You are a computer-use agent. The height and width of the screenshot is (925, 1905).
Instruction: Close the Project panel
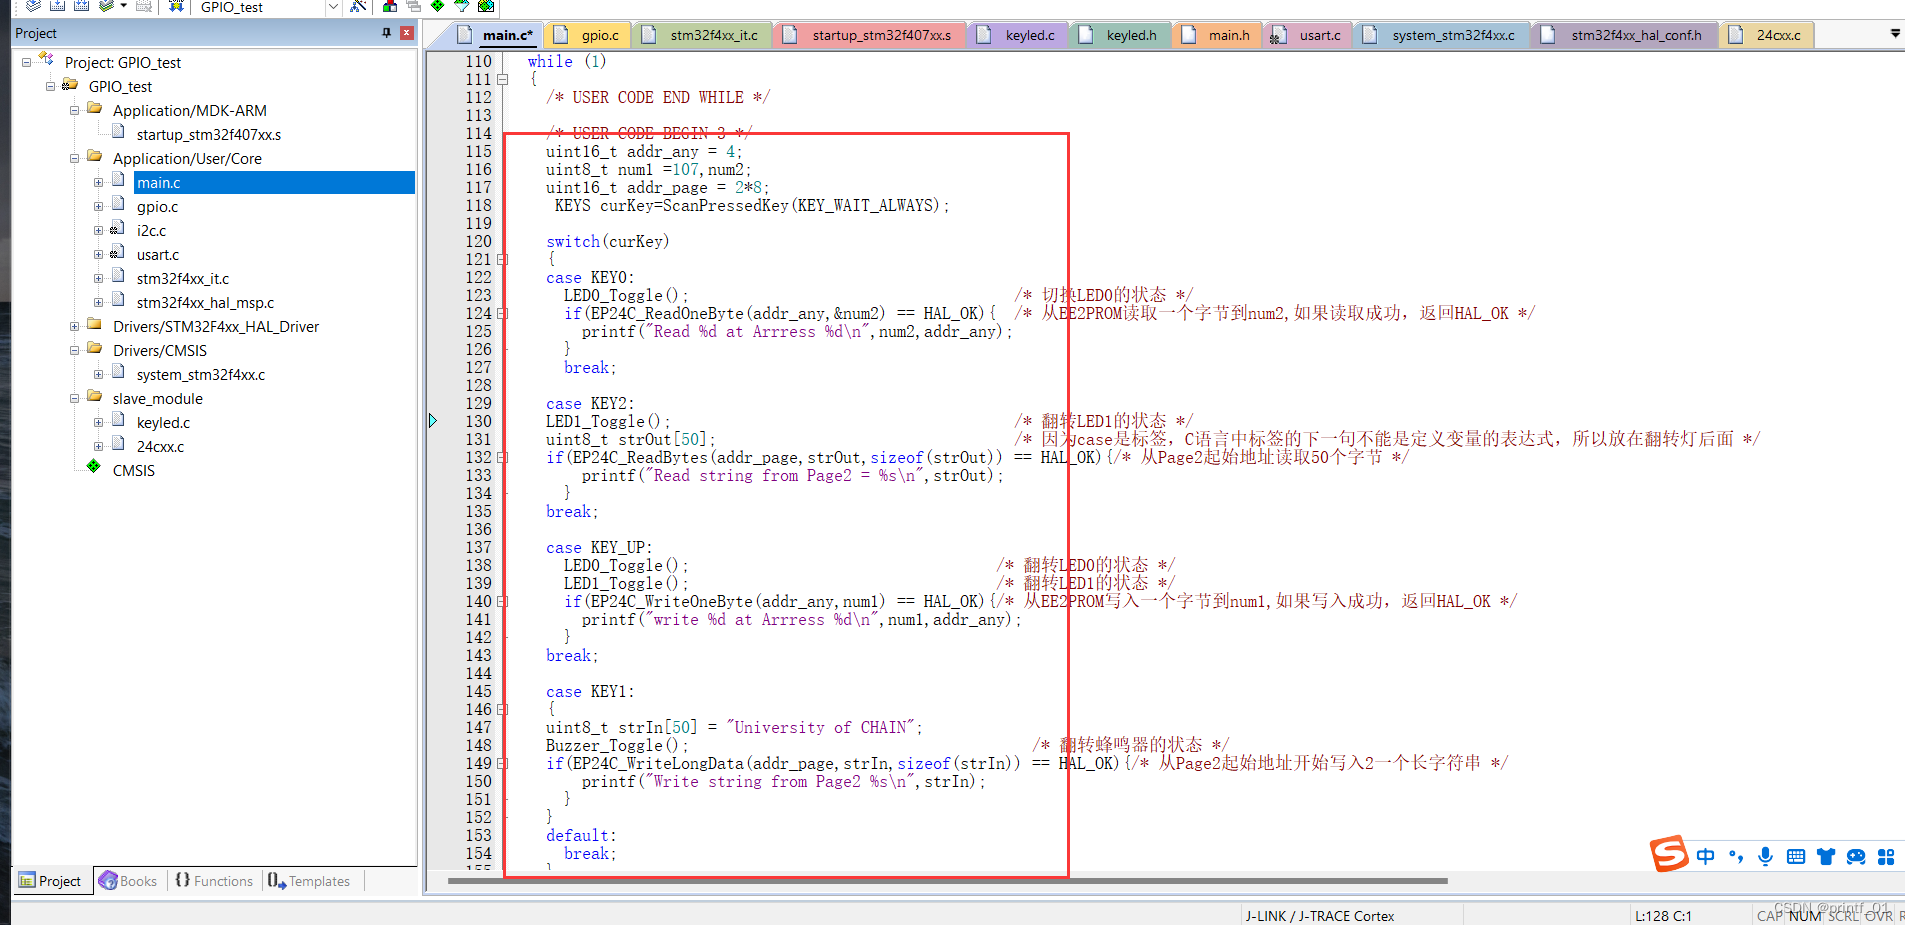(x=407, y=33)
